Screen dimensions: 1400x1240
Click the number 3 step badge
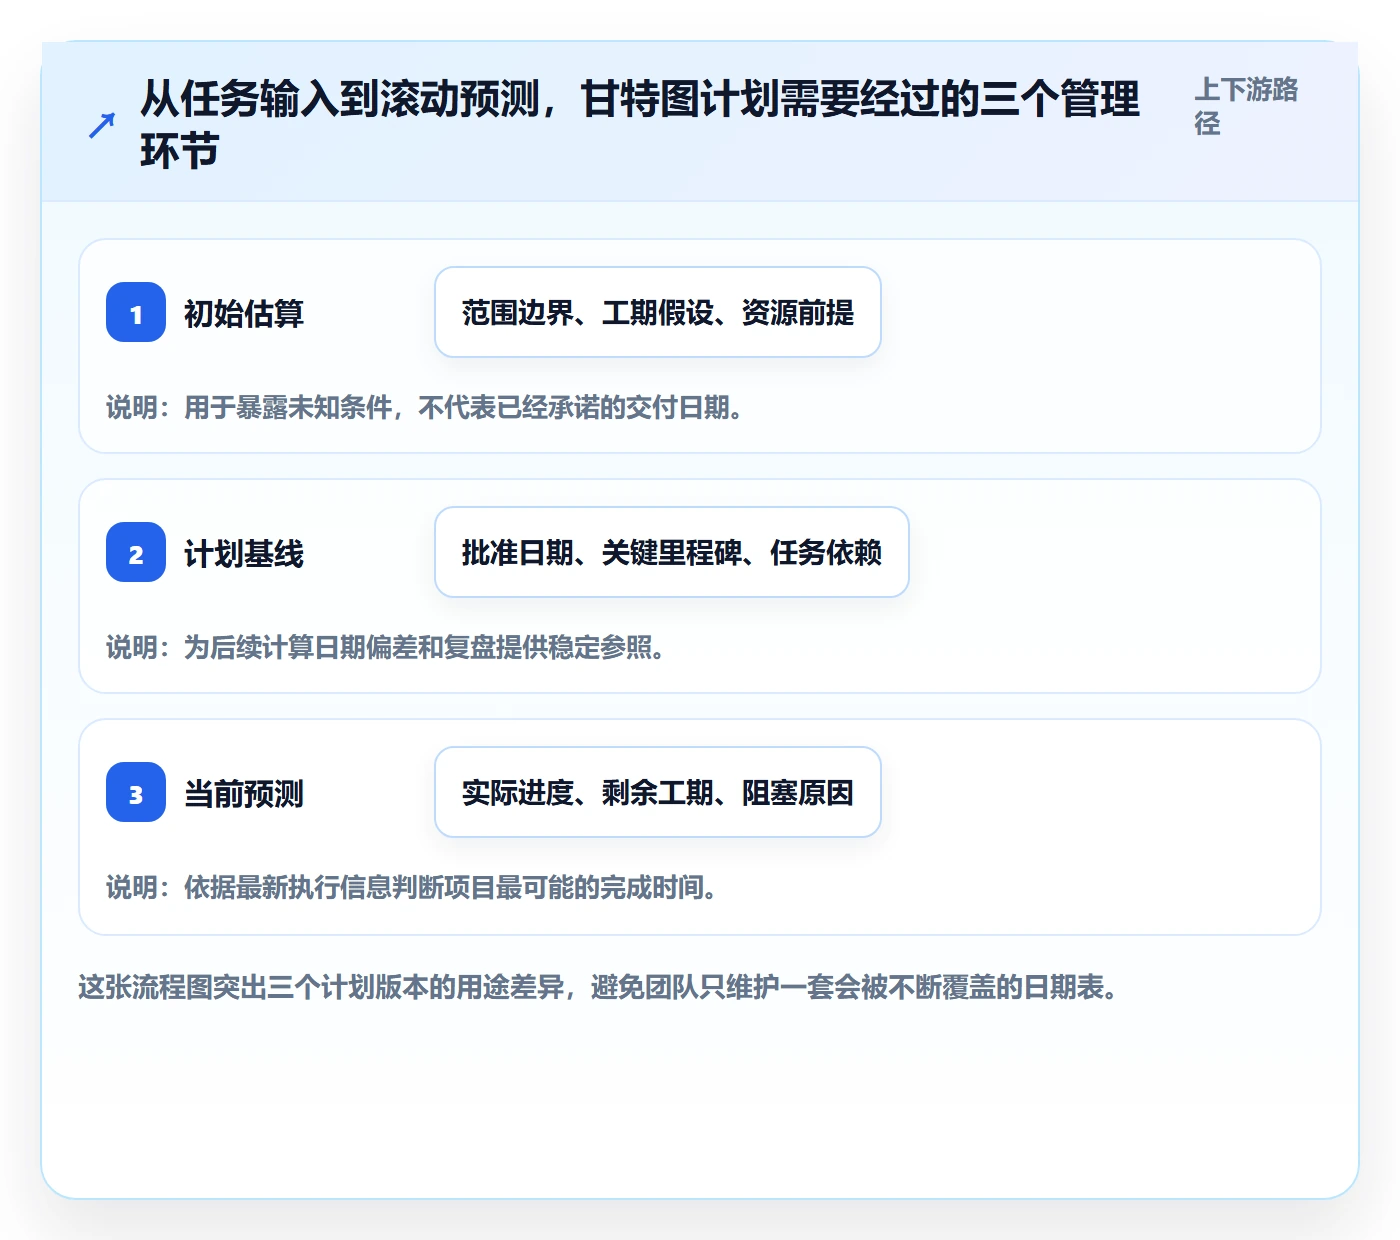[x=136, y=792]
